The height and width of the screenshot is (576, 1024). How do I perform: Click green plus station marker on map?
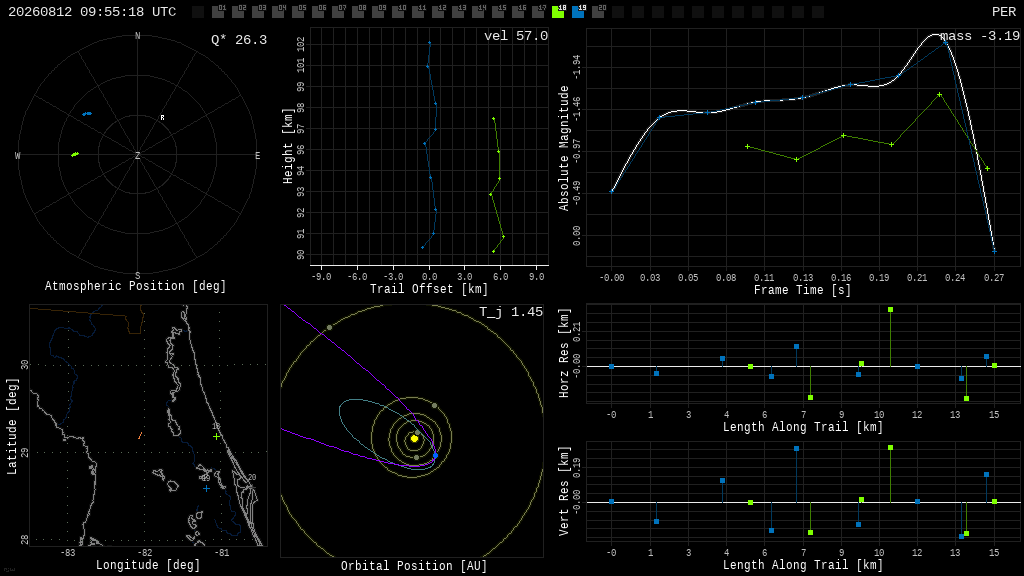pos(216,436)
